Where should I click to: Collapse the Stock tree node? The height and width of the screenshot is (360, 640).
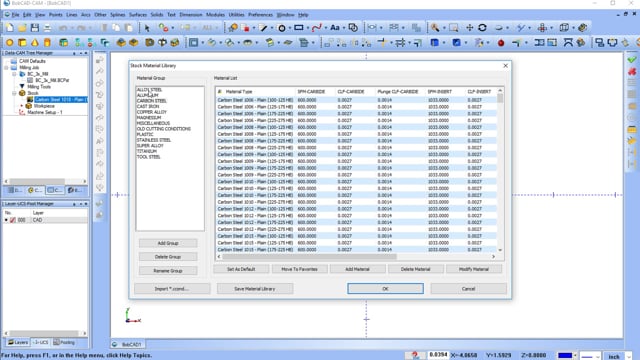click(x=14, y=93)
